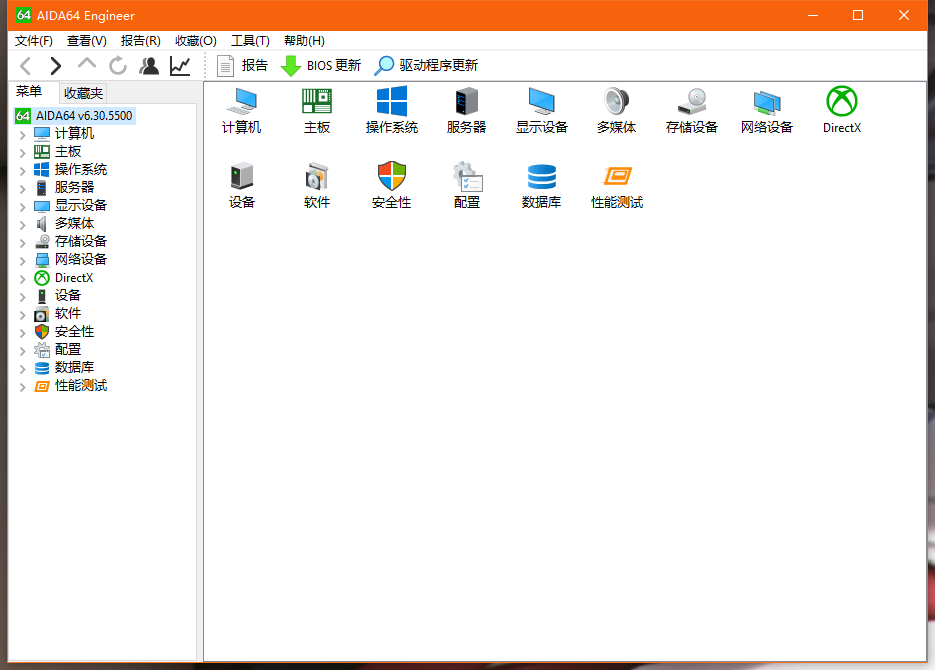935x670 pixels.
Task: Click the refresh icon in toolbar
Action: (x=118, y=66)
